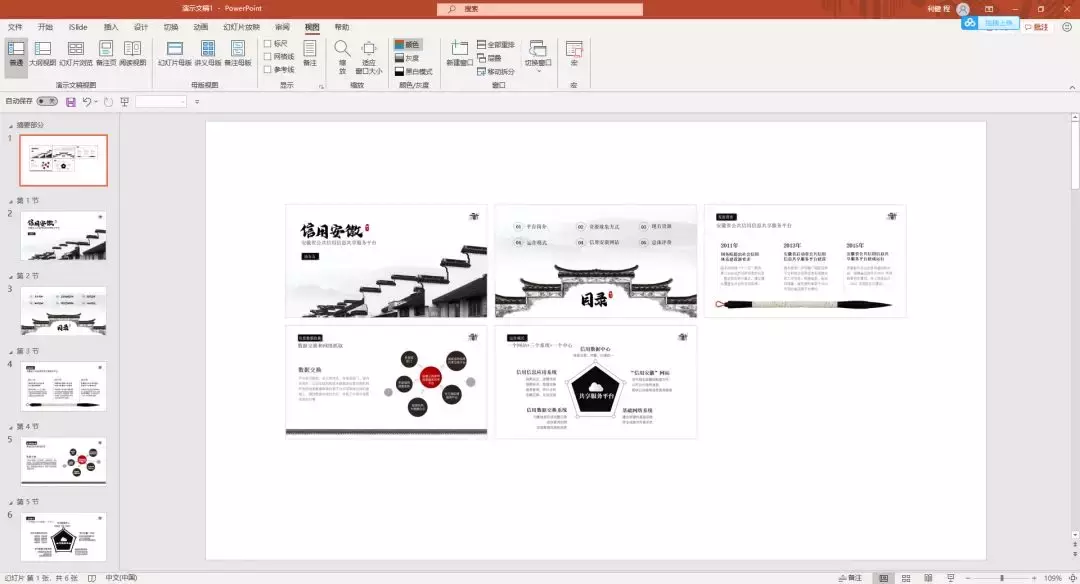
Task: Click the Baidu cloud upload button
Action: [x=989, y=23]
